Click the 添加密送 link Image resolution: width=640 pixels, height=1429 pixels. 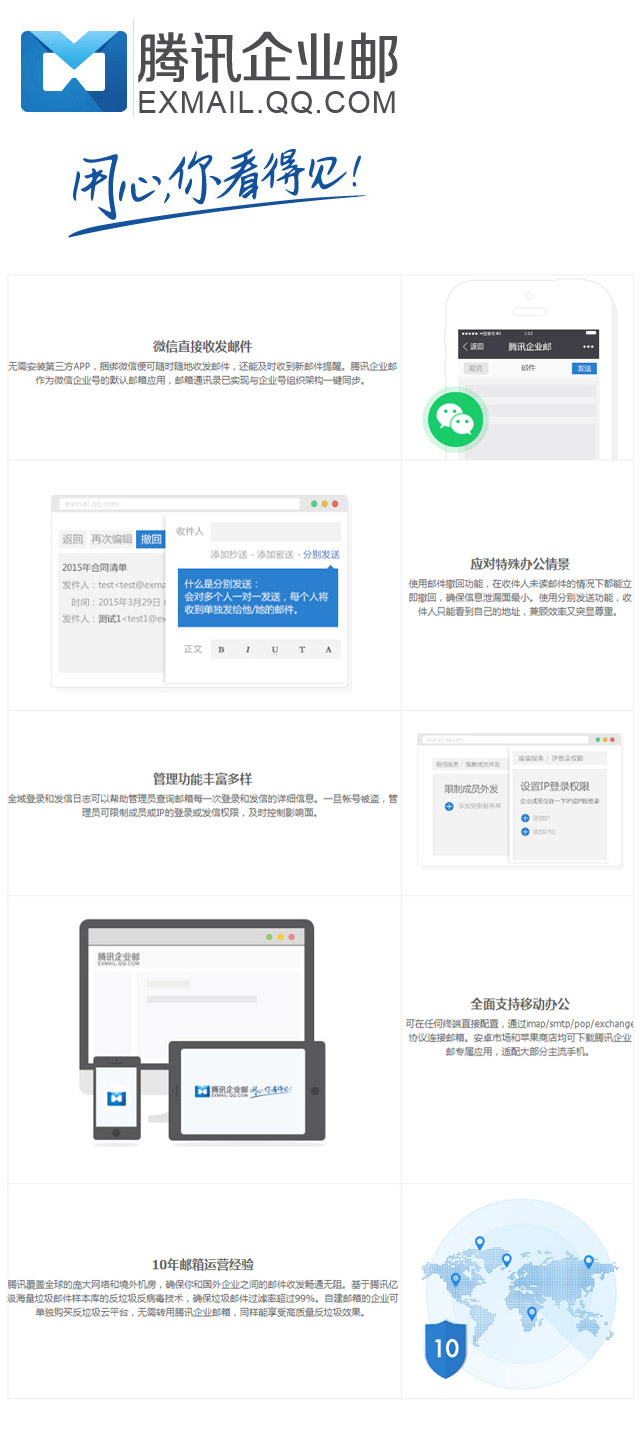tap(275, 554)
